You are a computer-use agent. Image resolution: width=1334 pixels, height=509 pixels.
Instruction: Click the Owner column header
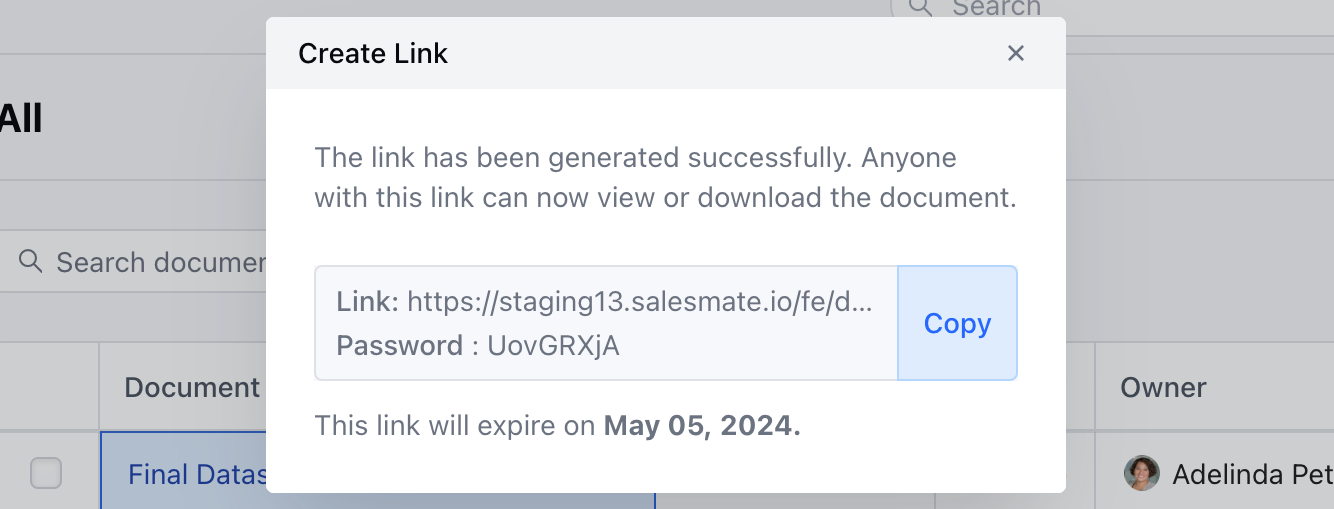tap(1163, 387)
